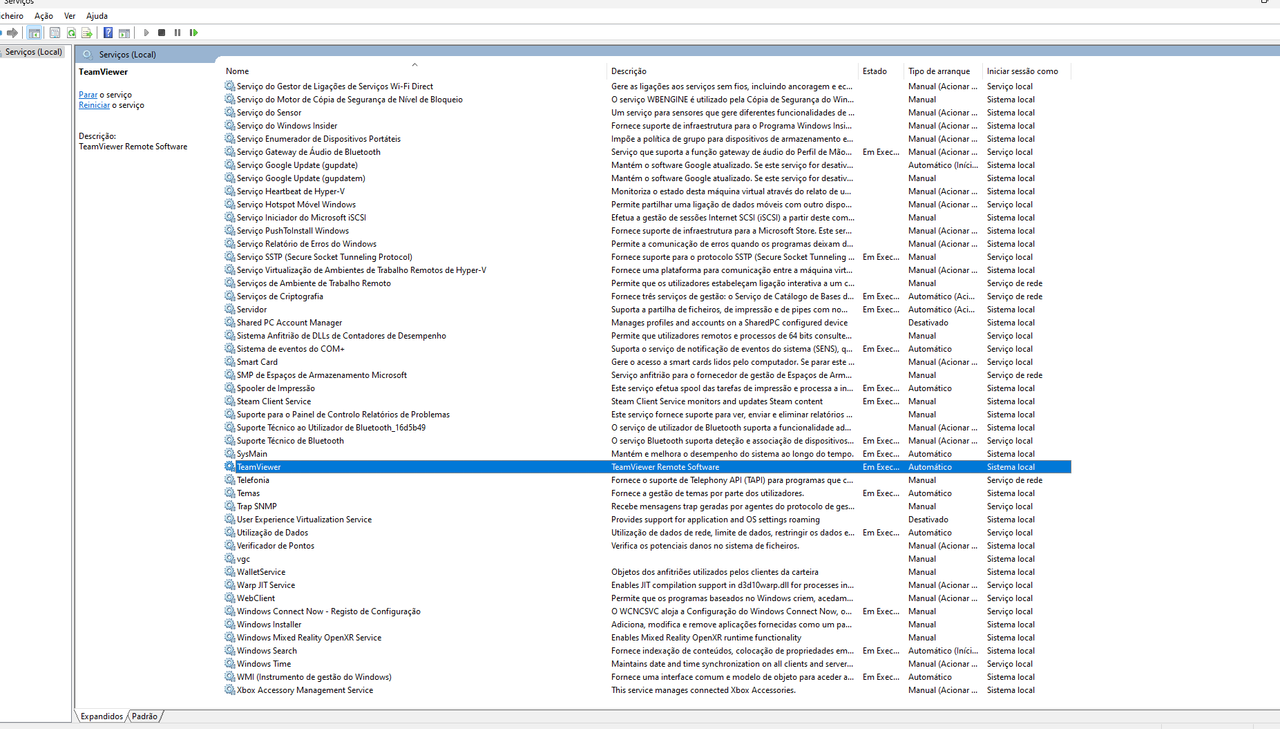
Task: Select Verificador de Pontos service row
Action: [x=647, y=546]
